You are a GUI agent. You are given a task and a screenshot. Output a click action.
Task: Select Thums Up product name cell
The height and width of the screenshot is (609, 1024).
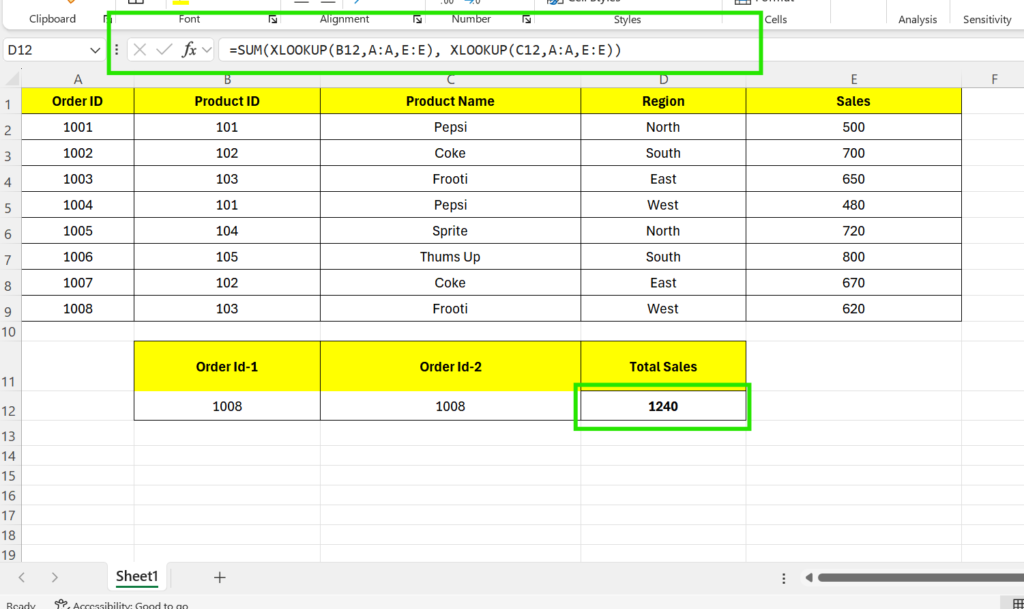(451, 257)
